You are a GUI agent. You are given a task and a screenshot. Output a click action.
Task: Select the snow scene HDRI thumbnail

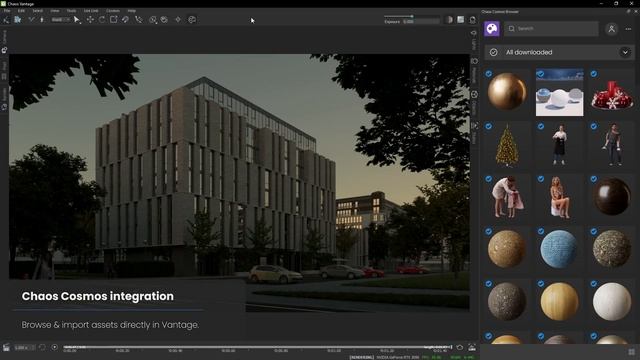pos(559,92)
